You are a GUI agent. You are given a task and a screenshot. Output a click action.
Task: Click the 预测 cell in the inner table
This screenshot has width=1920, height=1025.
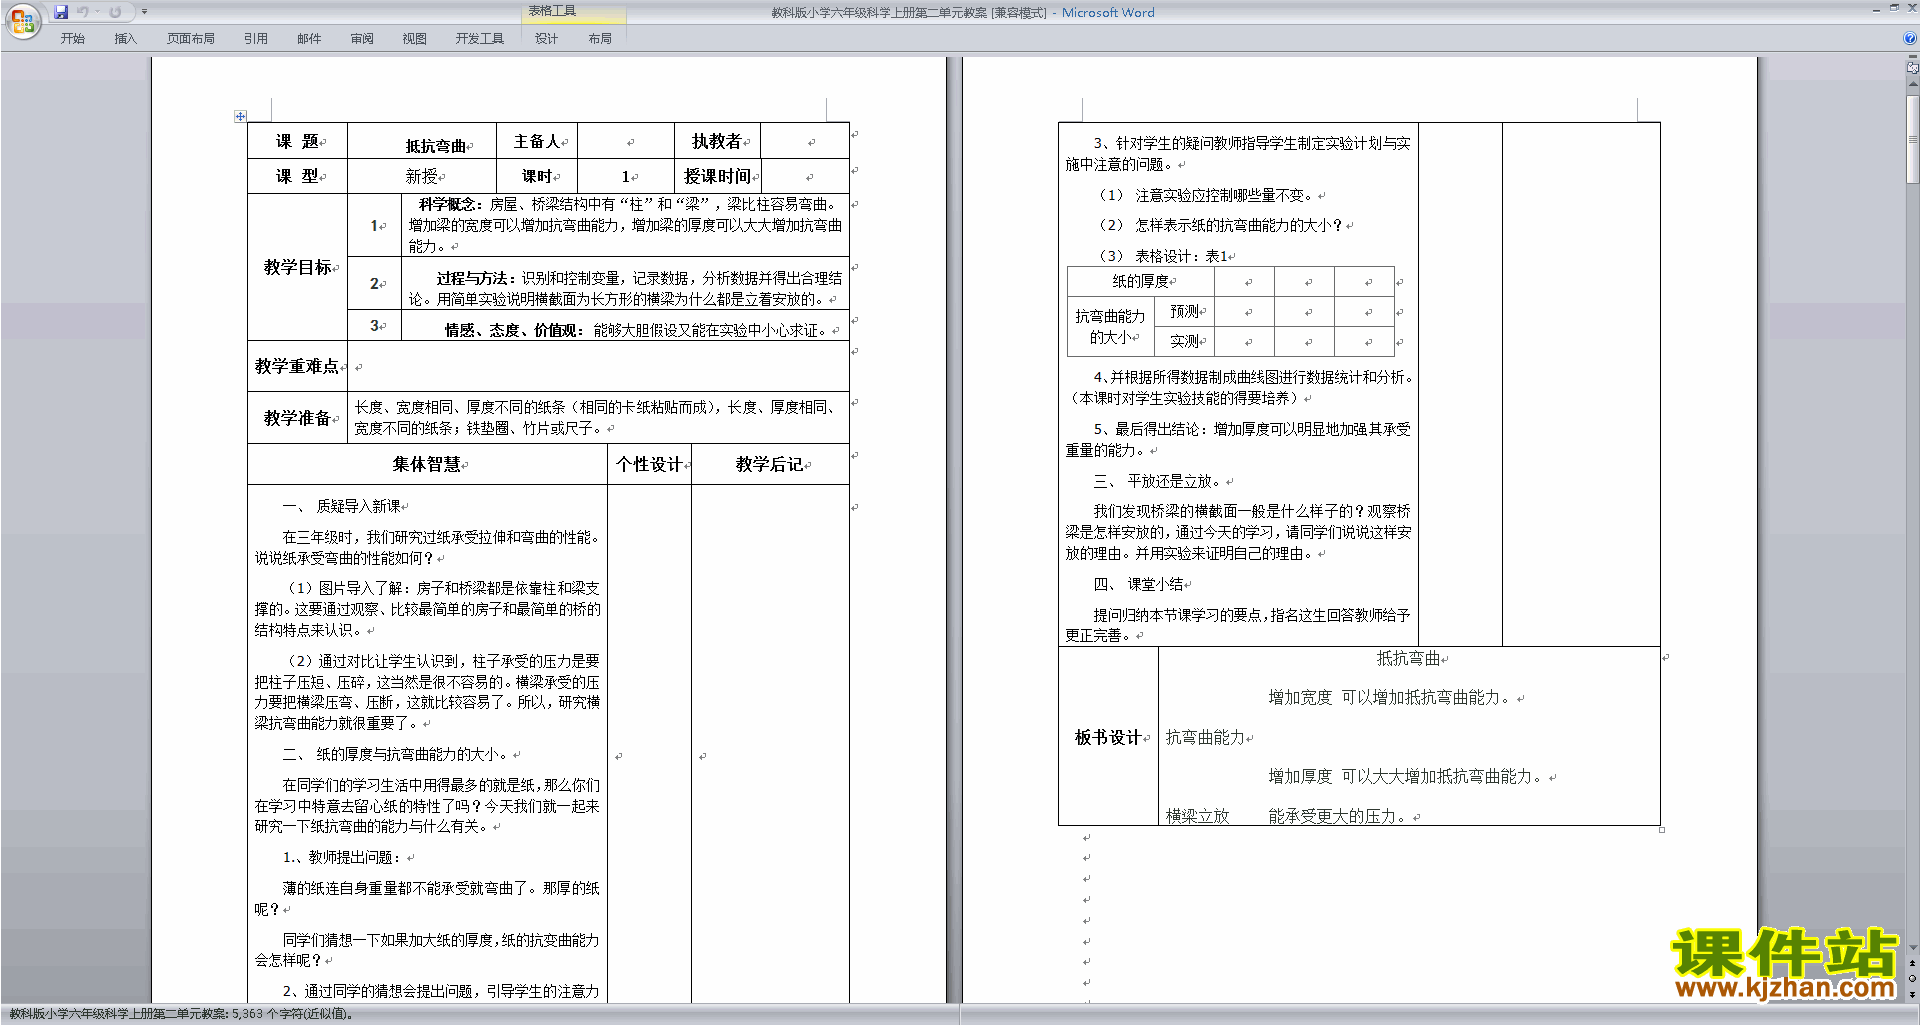(x=1185, y=312)
